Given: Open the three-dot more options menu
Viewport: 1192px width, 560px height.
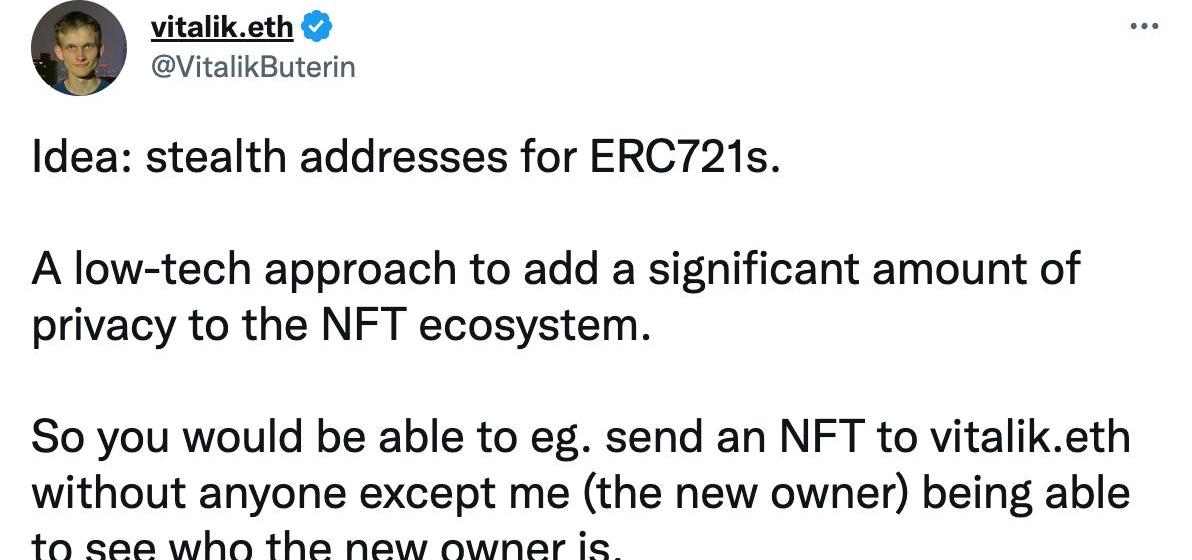Looking at the screenshot, I should pos(1144,27).
